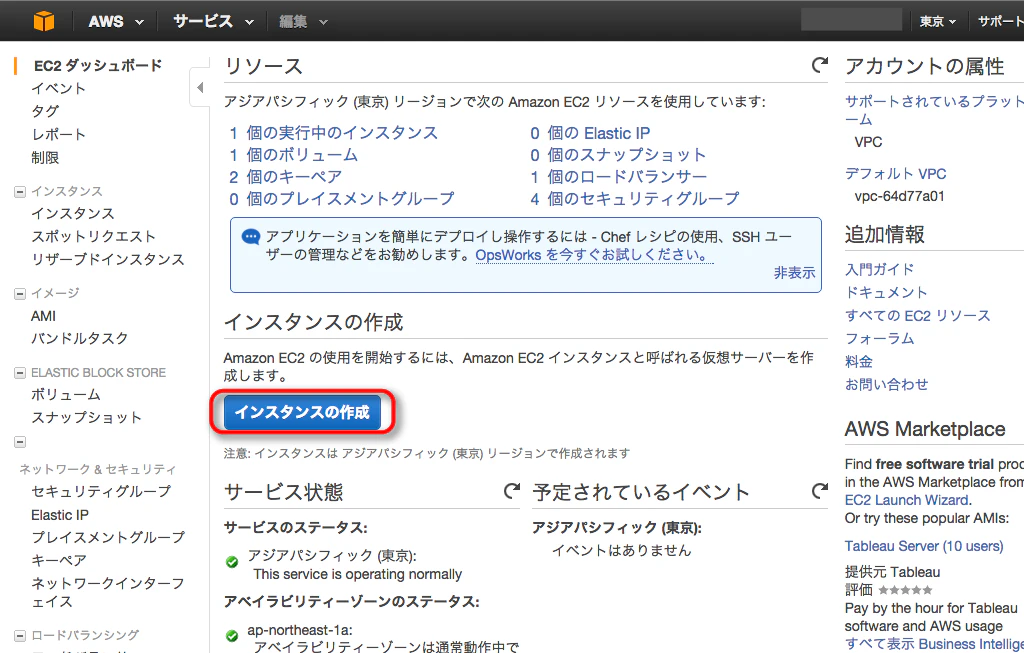Viewport: 1024px width, 653px height.
Task: Collapse the ELASTIC BLOCK STORE group
Action: [20, 373]
